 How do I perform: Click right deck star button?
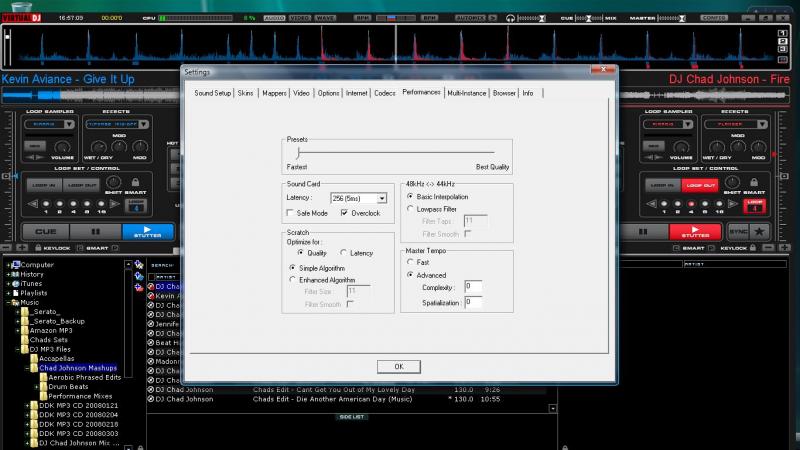pyautogui.click(x=759, y=232)
